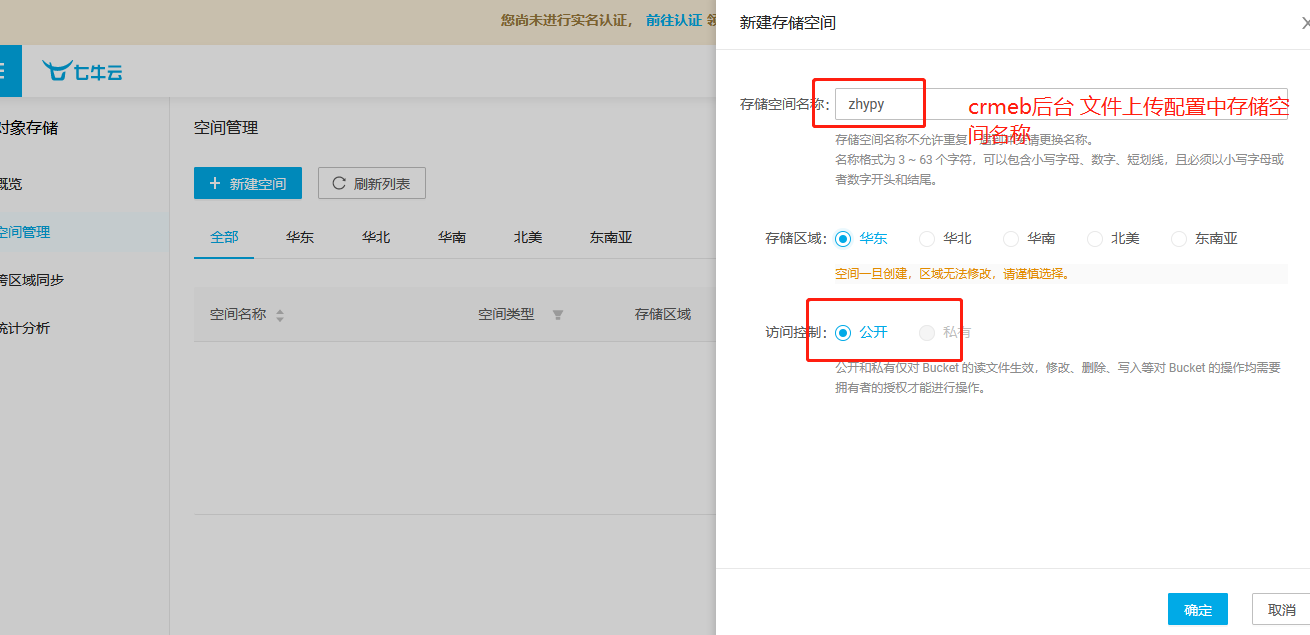Switch to the 华北 region tab
The width and height of the screenshot is (1310, 635).
376,238
